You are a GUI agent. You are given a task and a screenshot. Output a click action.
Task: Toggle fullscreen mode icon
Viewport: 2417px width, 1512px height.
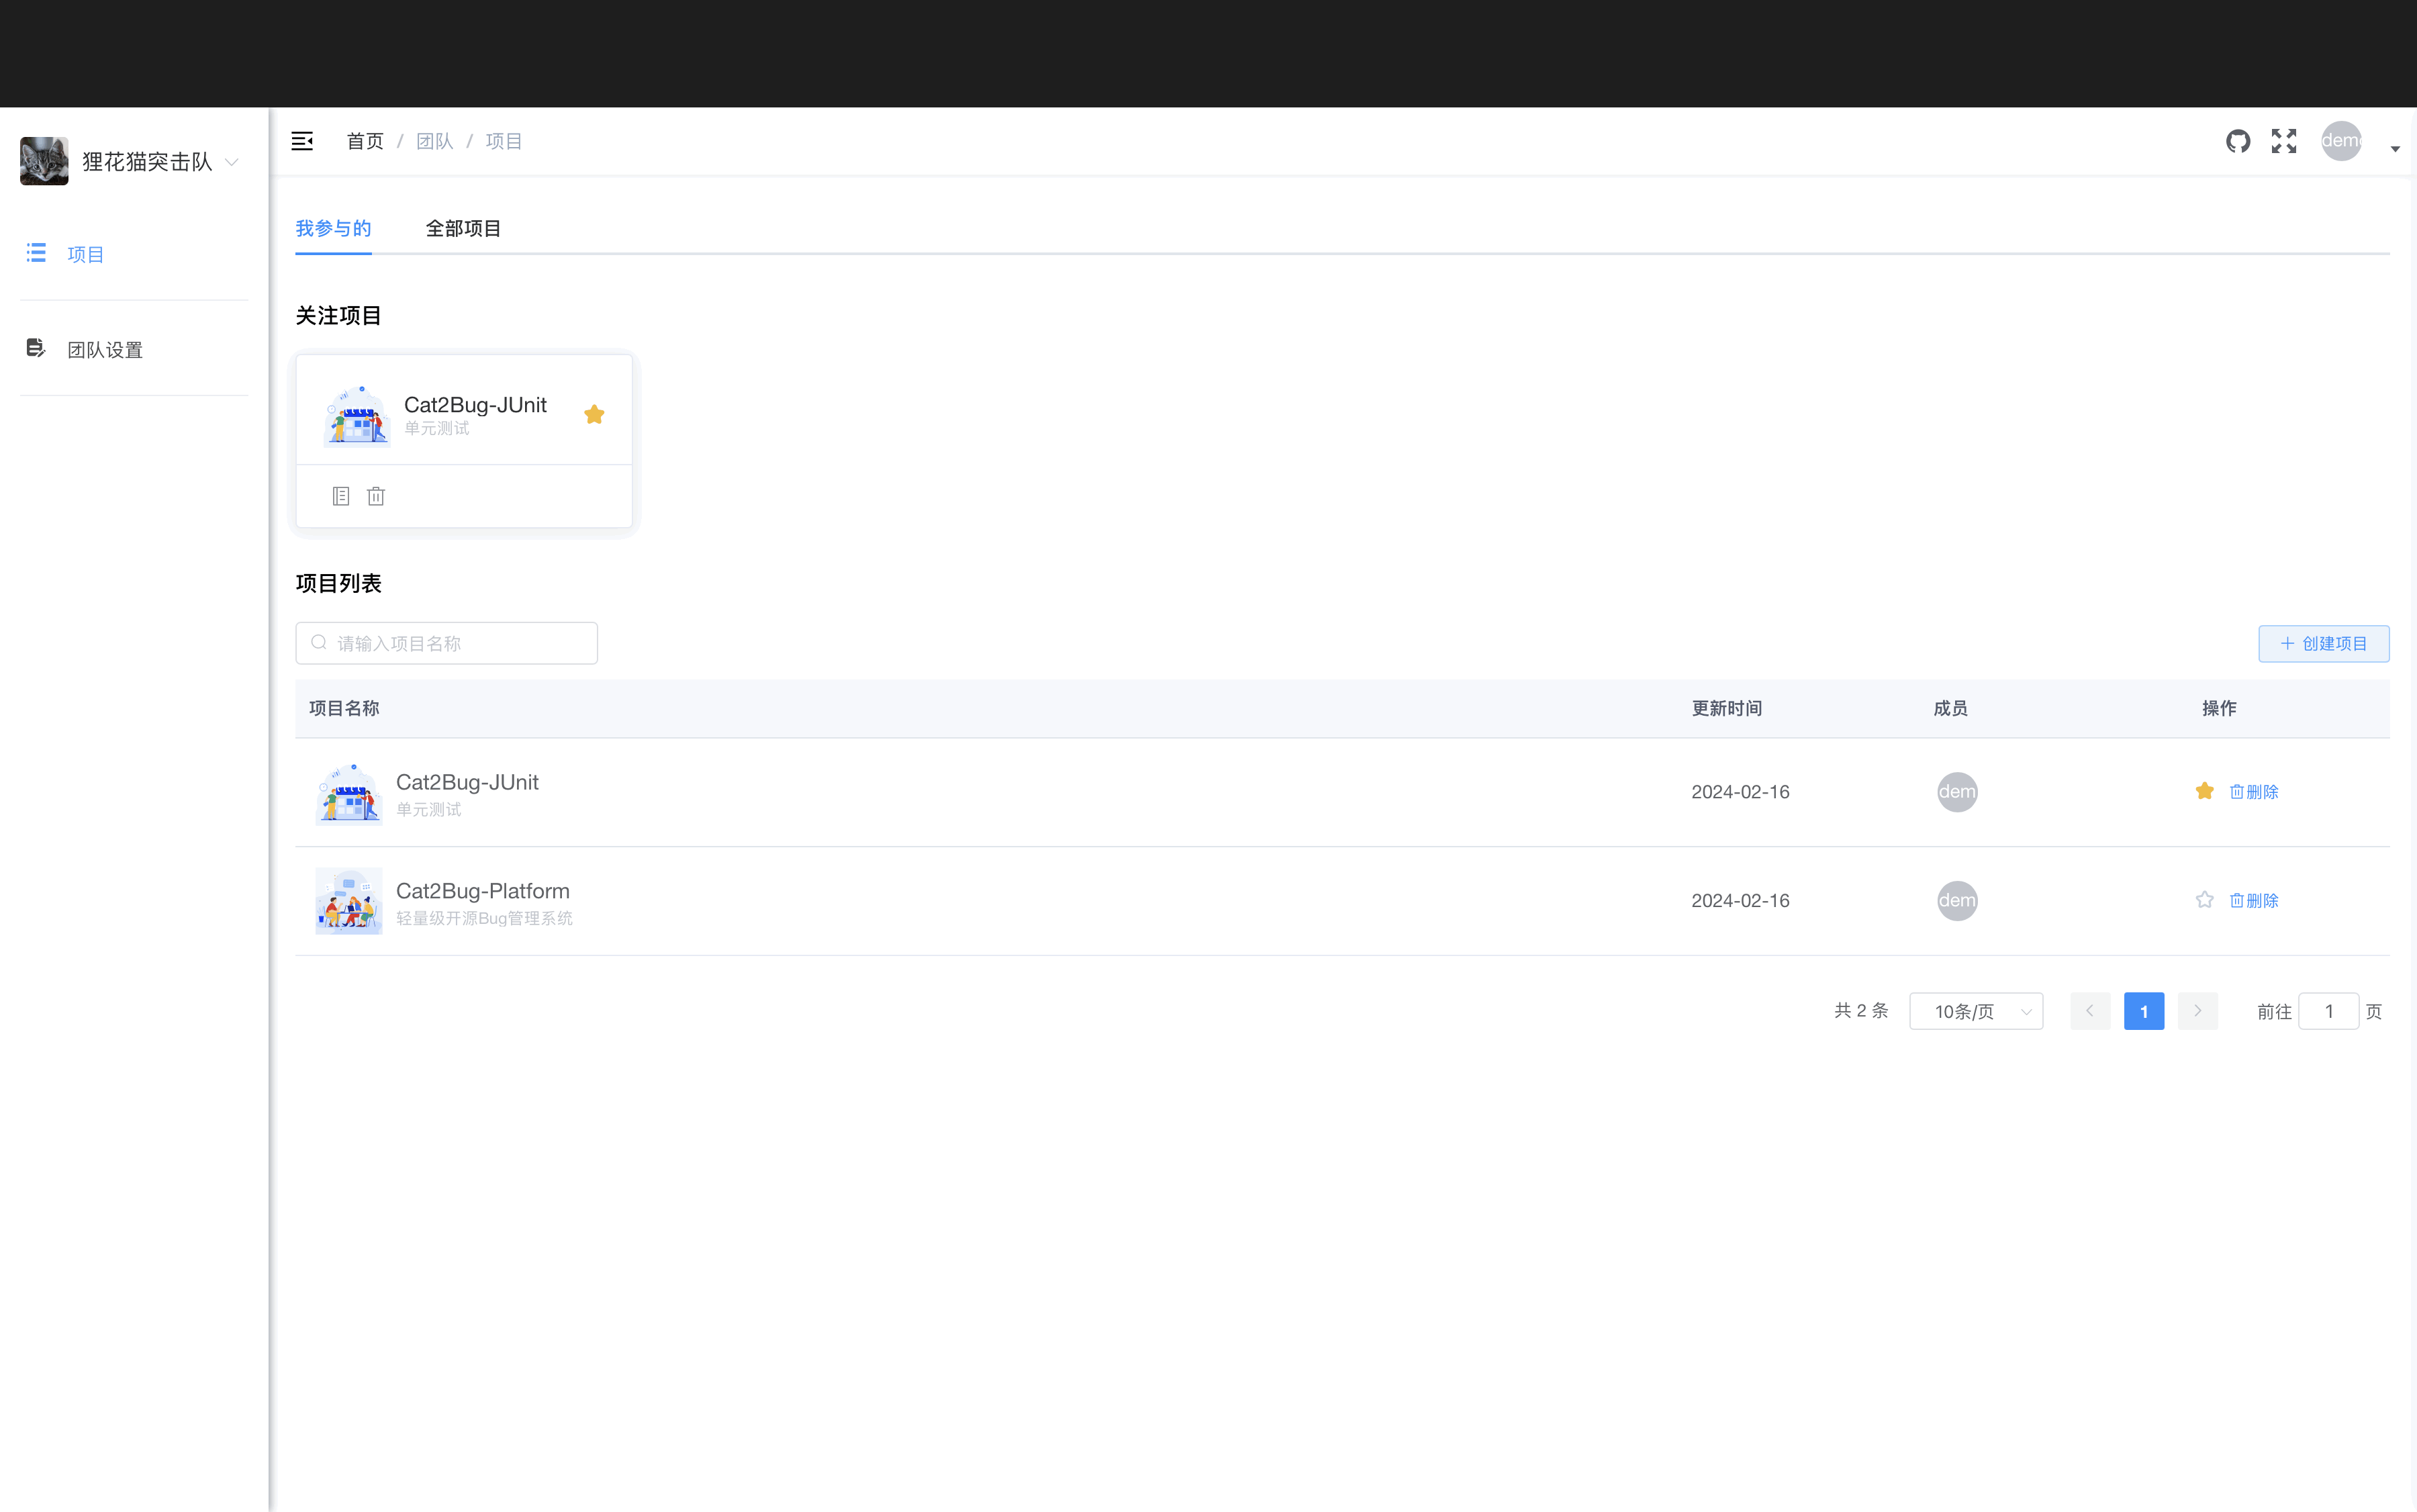(2284, 141)
